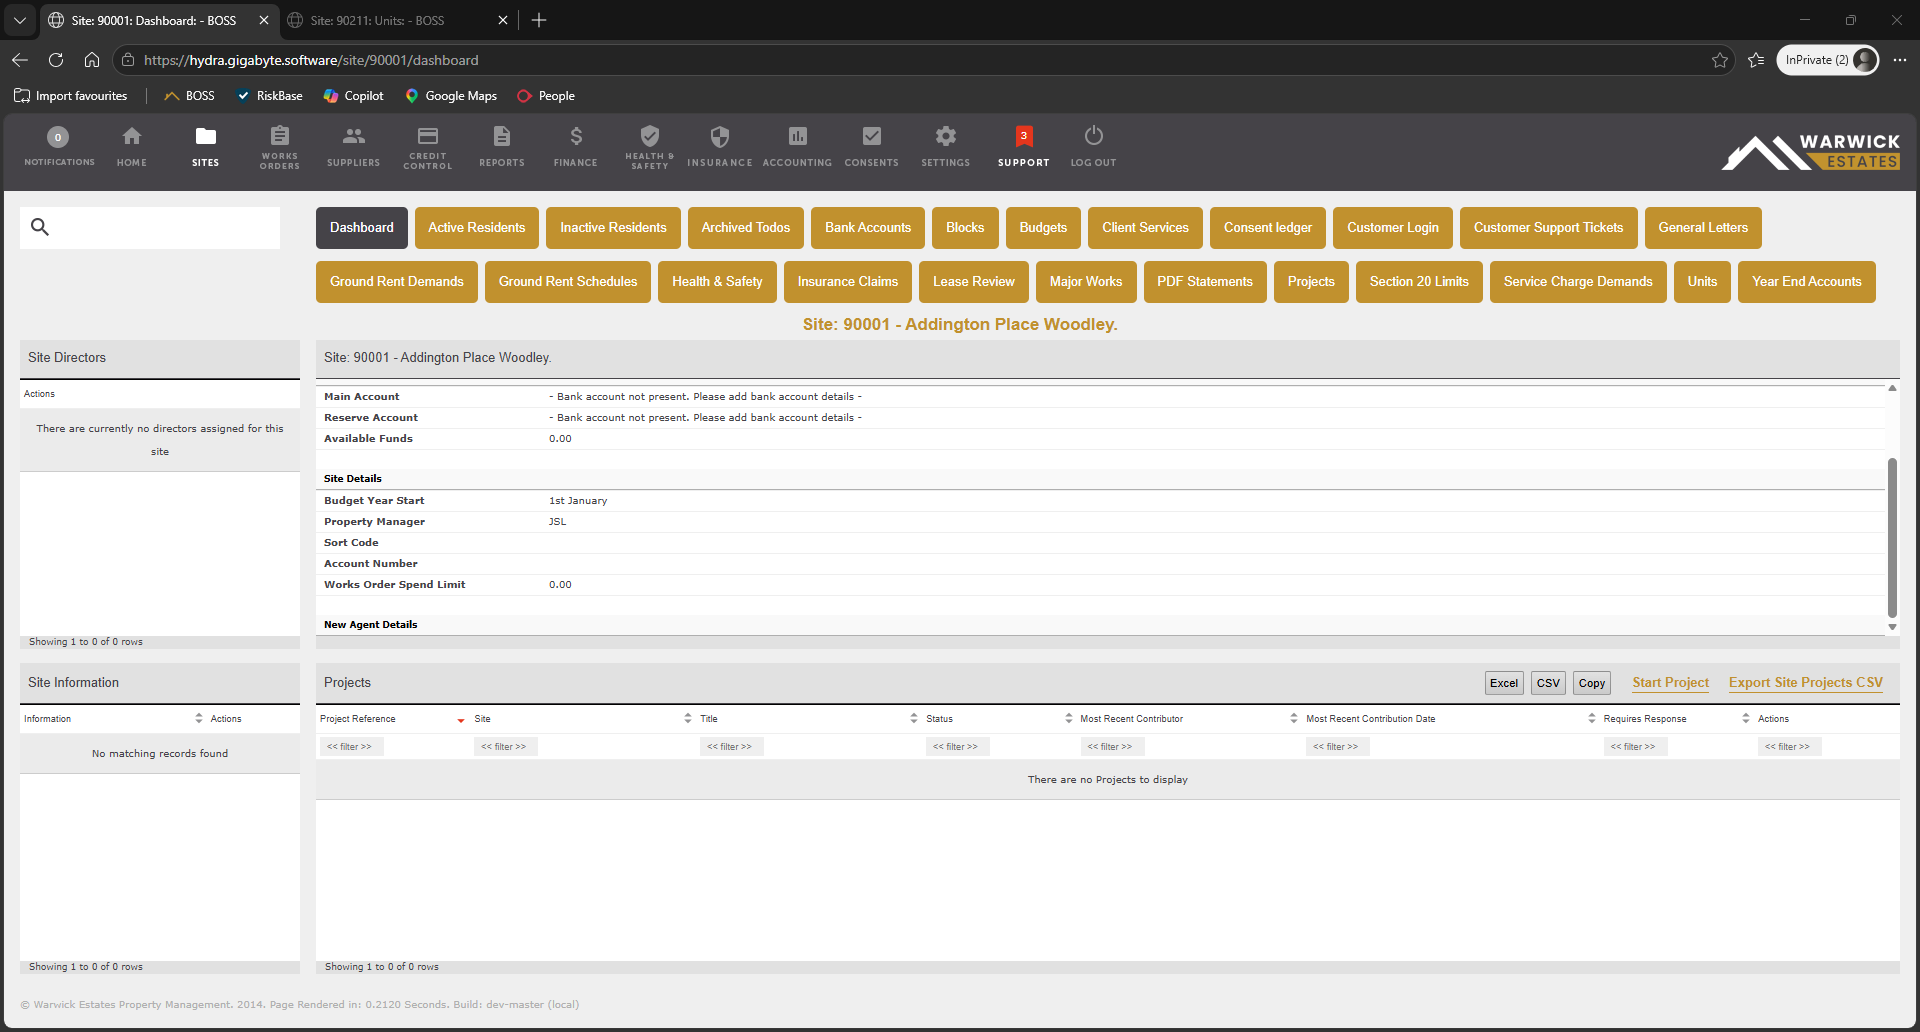Image resolution: width=1920 pixels, height=1032 pixels.
Task: Open Year End Accounts tab
Action: 1807,282
